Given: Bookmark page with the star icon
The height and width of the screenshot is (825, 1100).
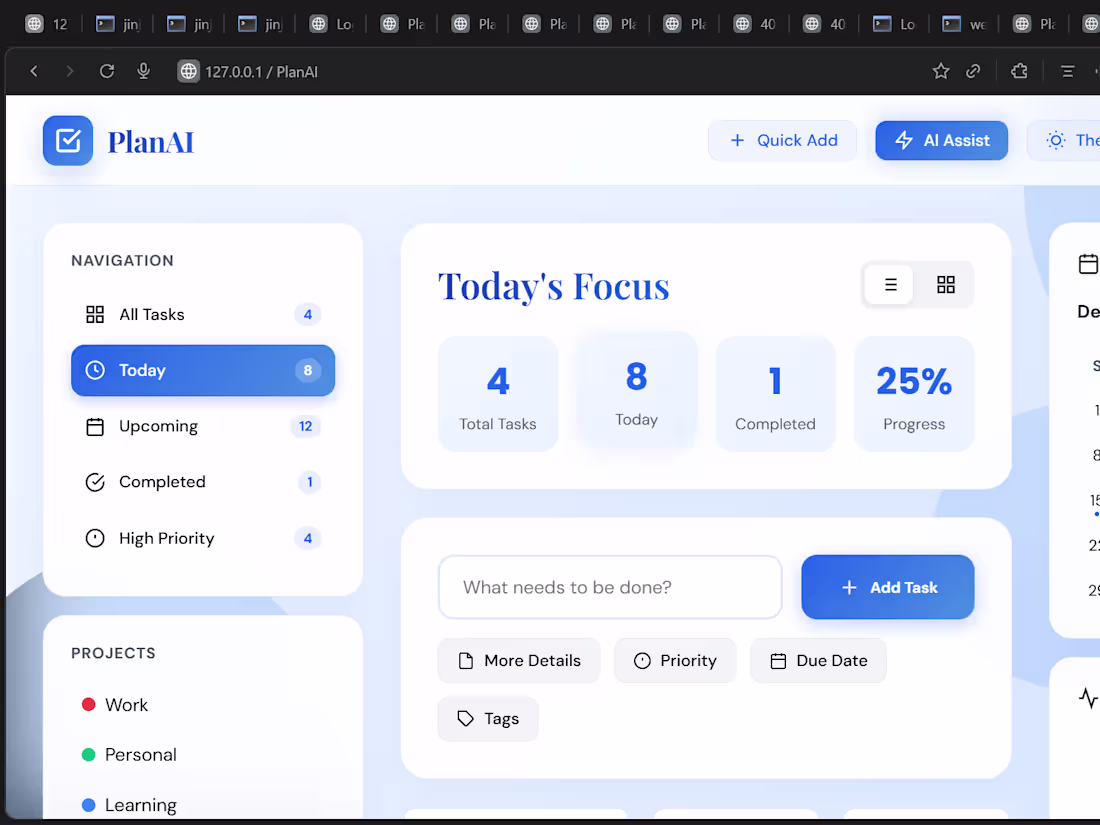Looking at the screenshot, I should [941, 71].
